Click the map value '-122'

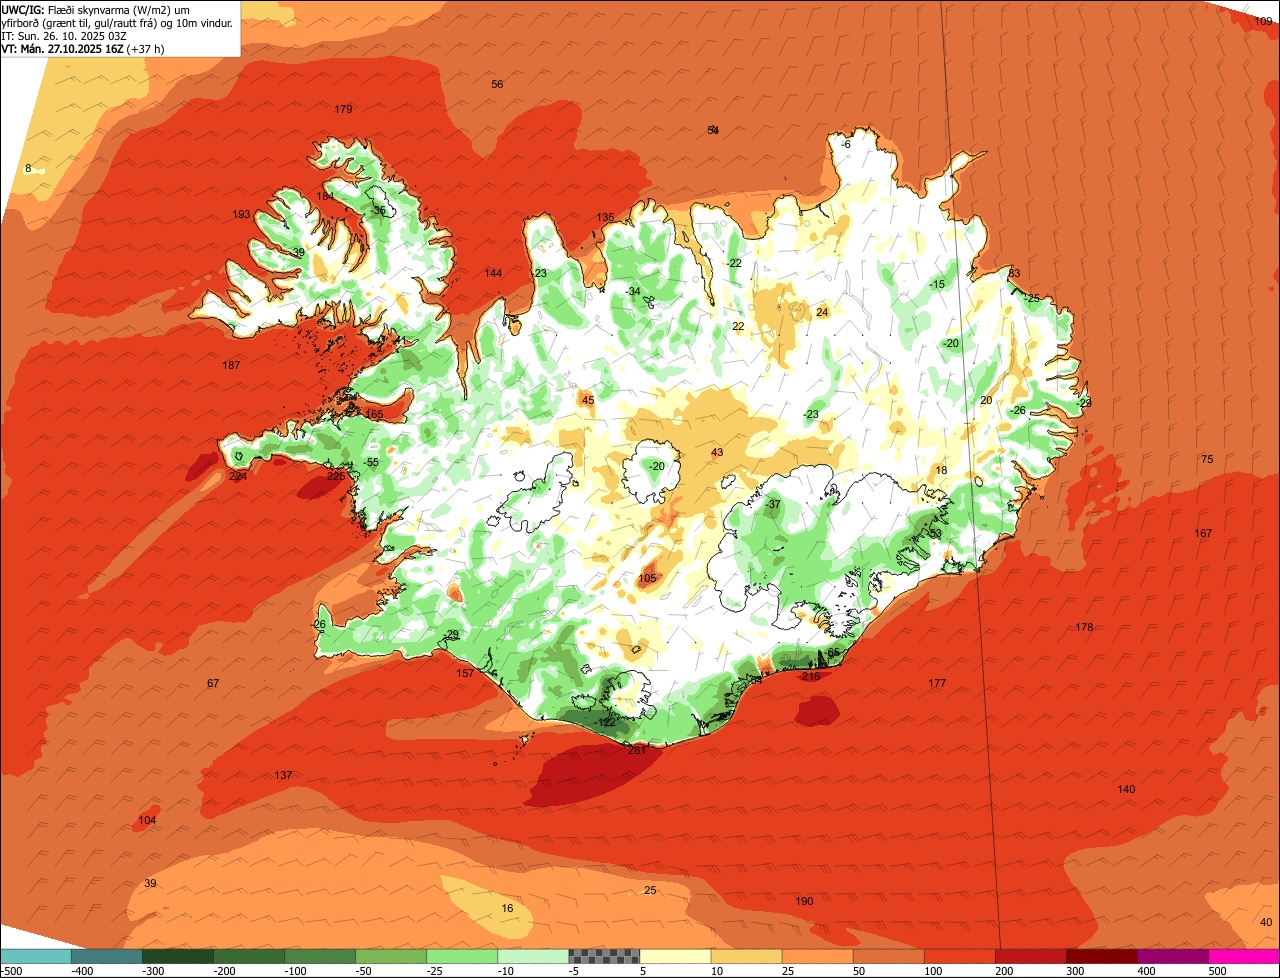tap(605, 722)
